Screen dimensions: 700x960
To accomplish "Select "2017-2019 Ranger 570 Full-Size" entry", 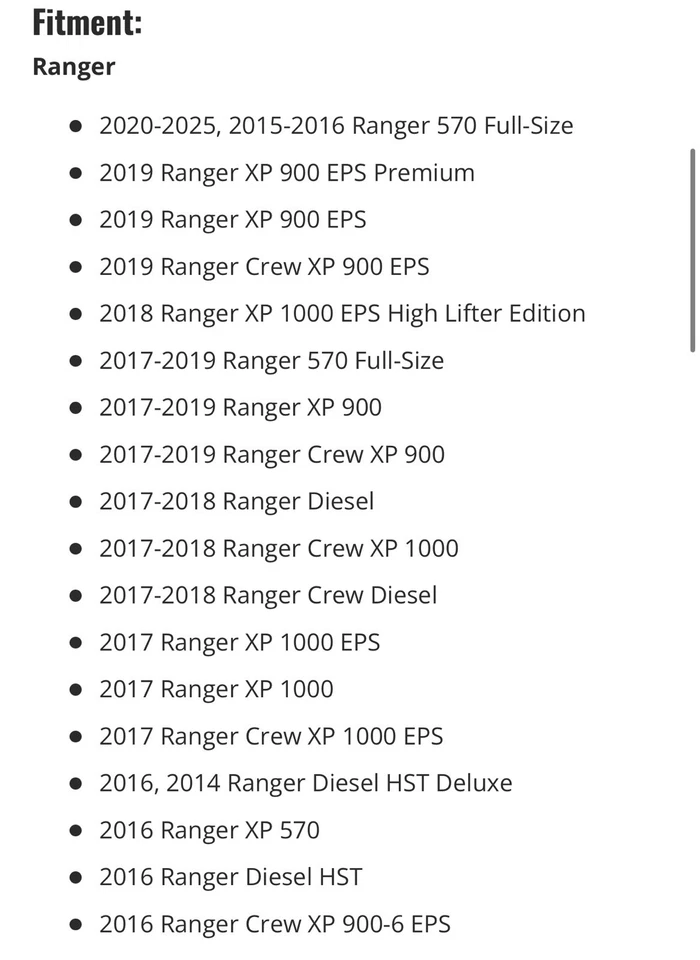I will 271,361.
